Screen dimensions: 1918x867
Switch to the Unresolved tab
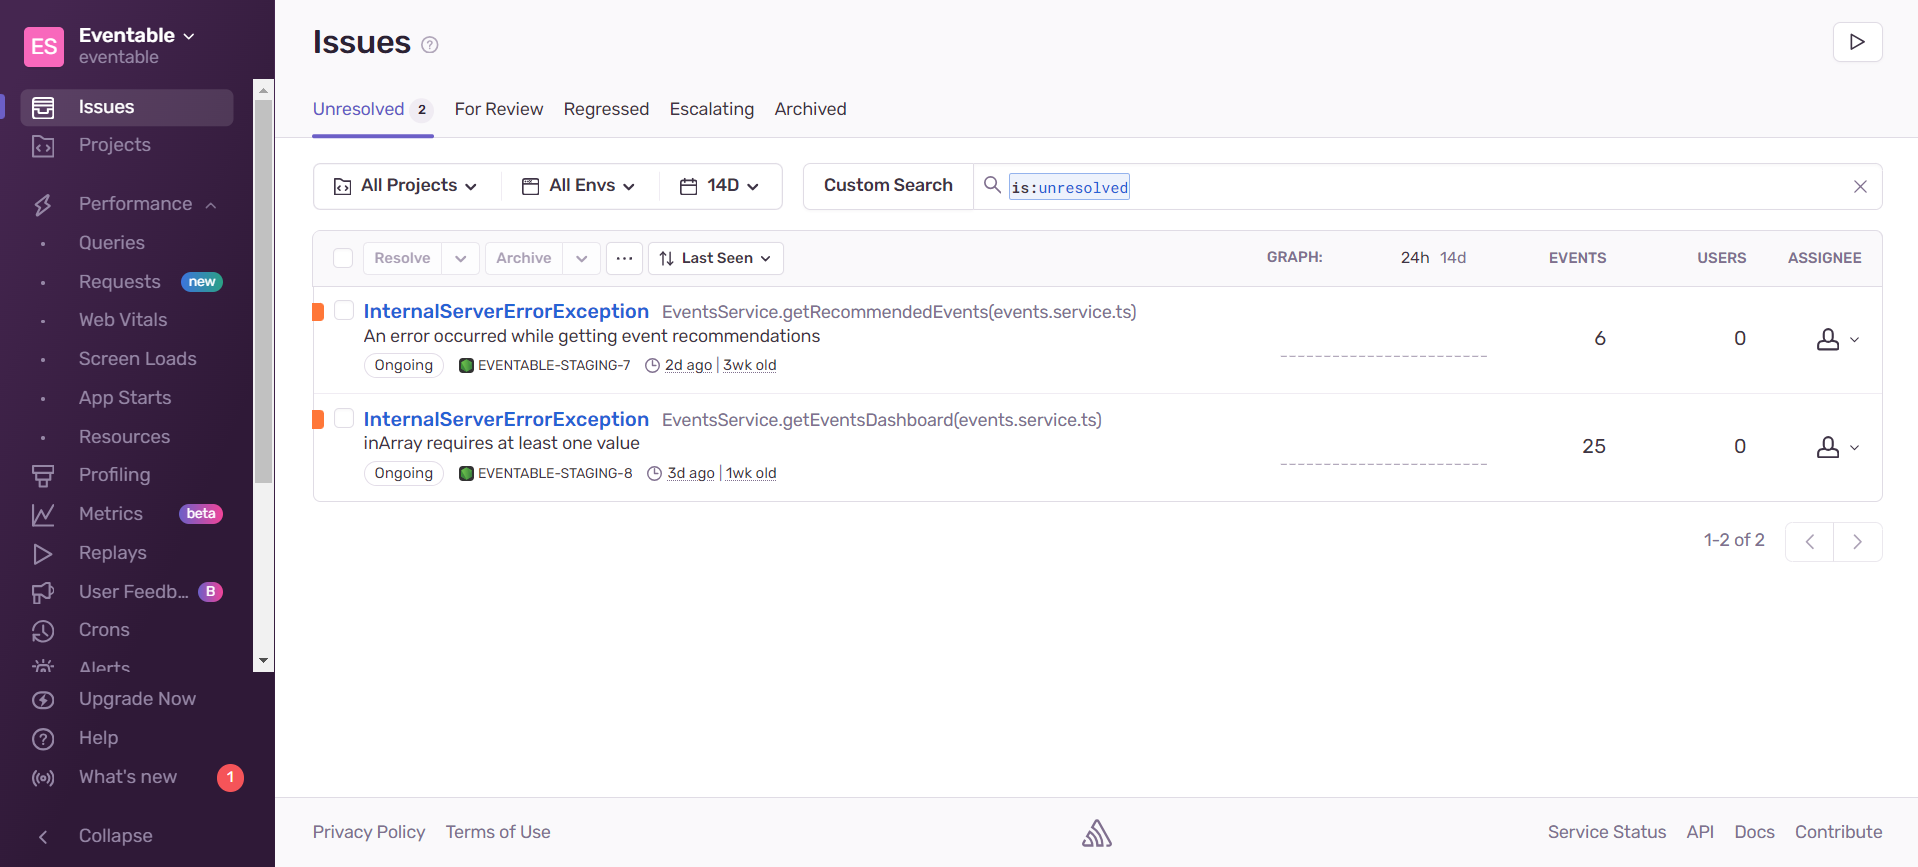point(372,109)
